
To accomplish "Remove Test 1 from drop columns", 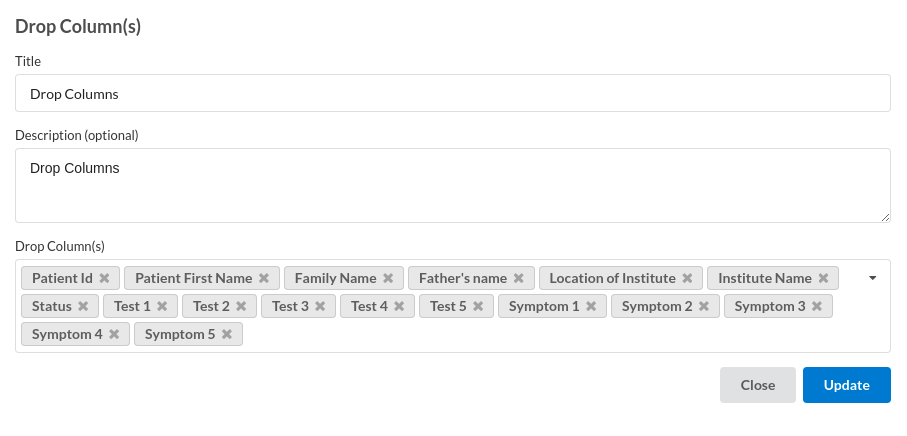I will [162, 306].
